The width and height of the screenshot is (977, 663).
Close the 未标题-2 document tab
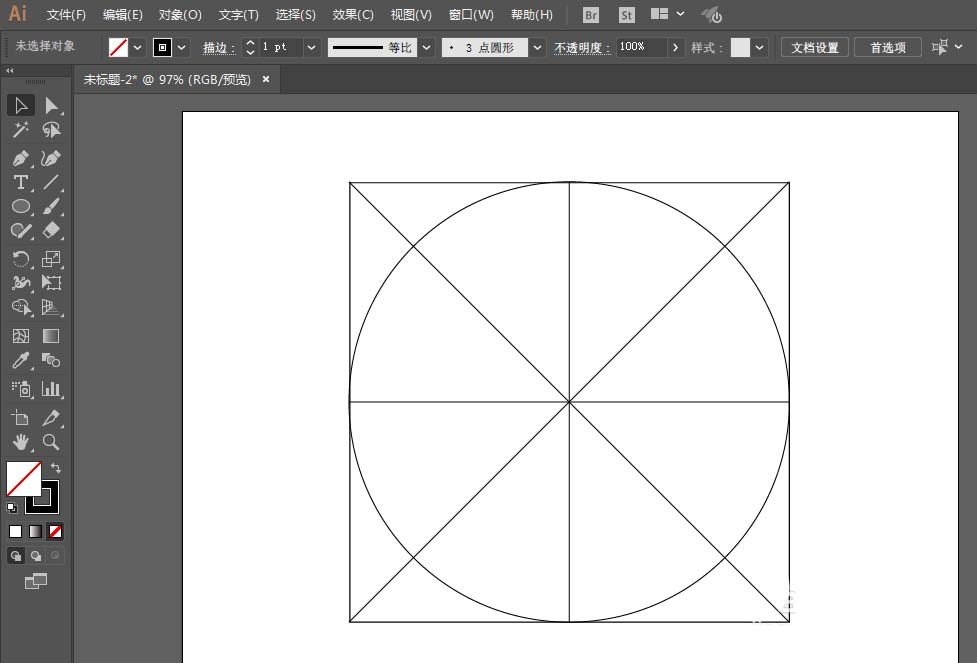tap(266, 79)
